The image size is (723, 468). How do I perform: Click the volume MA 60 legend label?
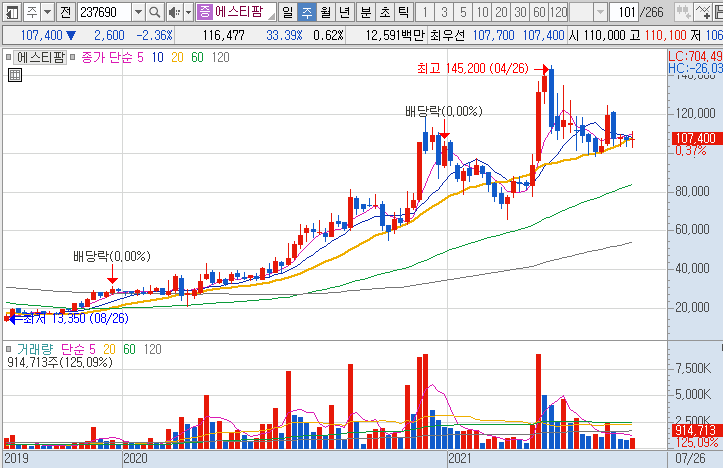[130, 349]
